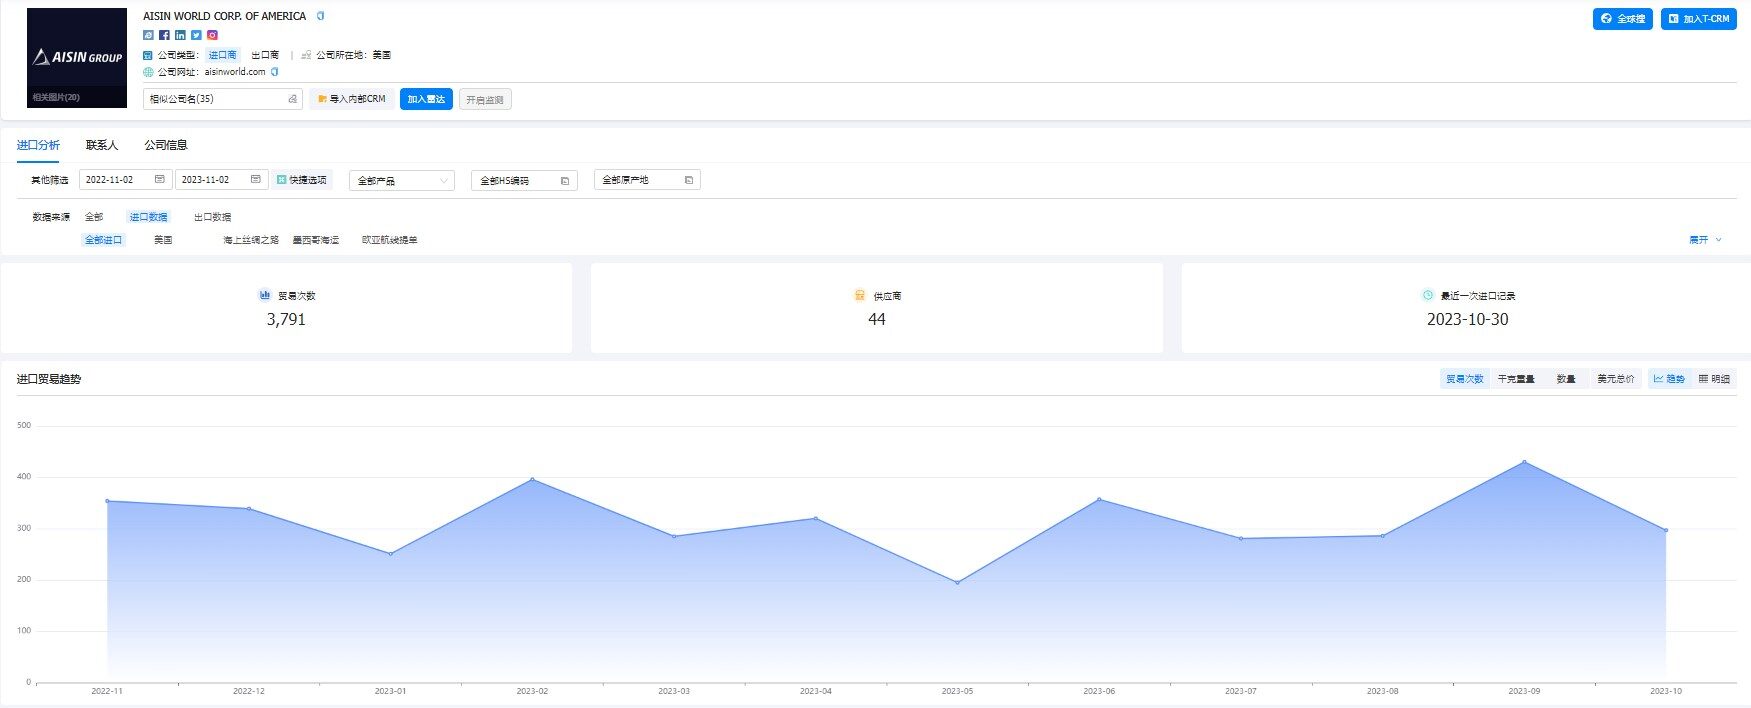
Task: Switch to the 联系人 tab
Action: tap(102, 145)
